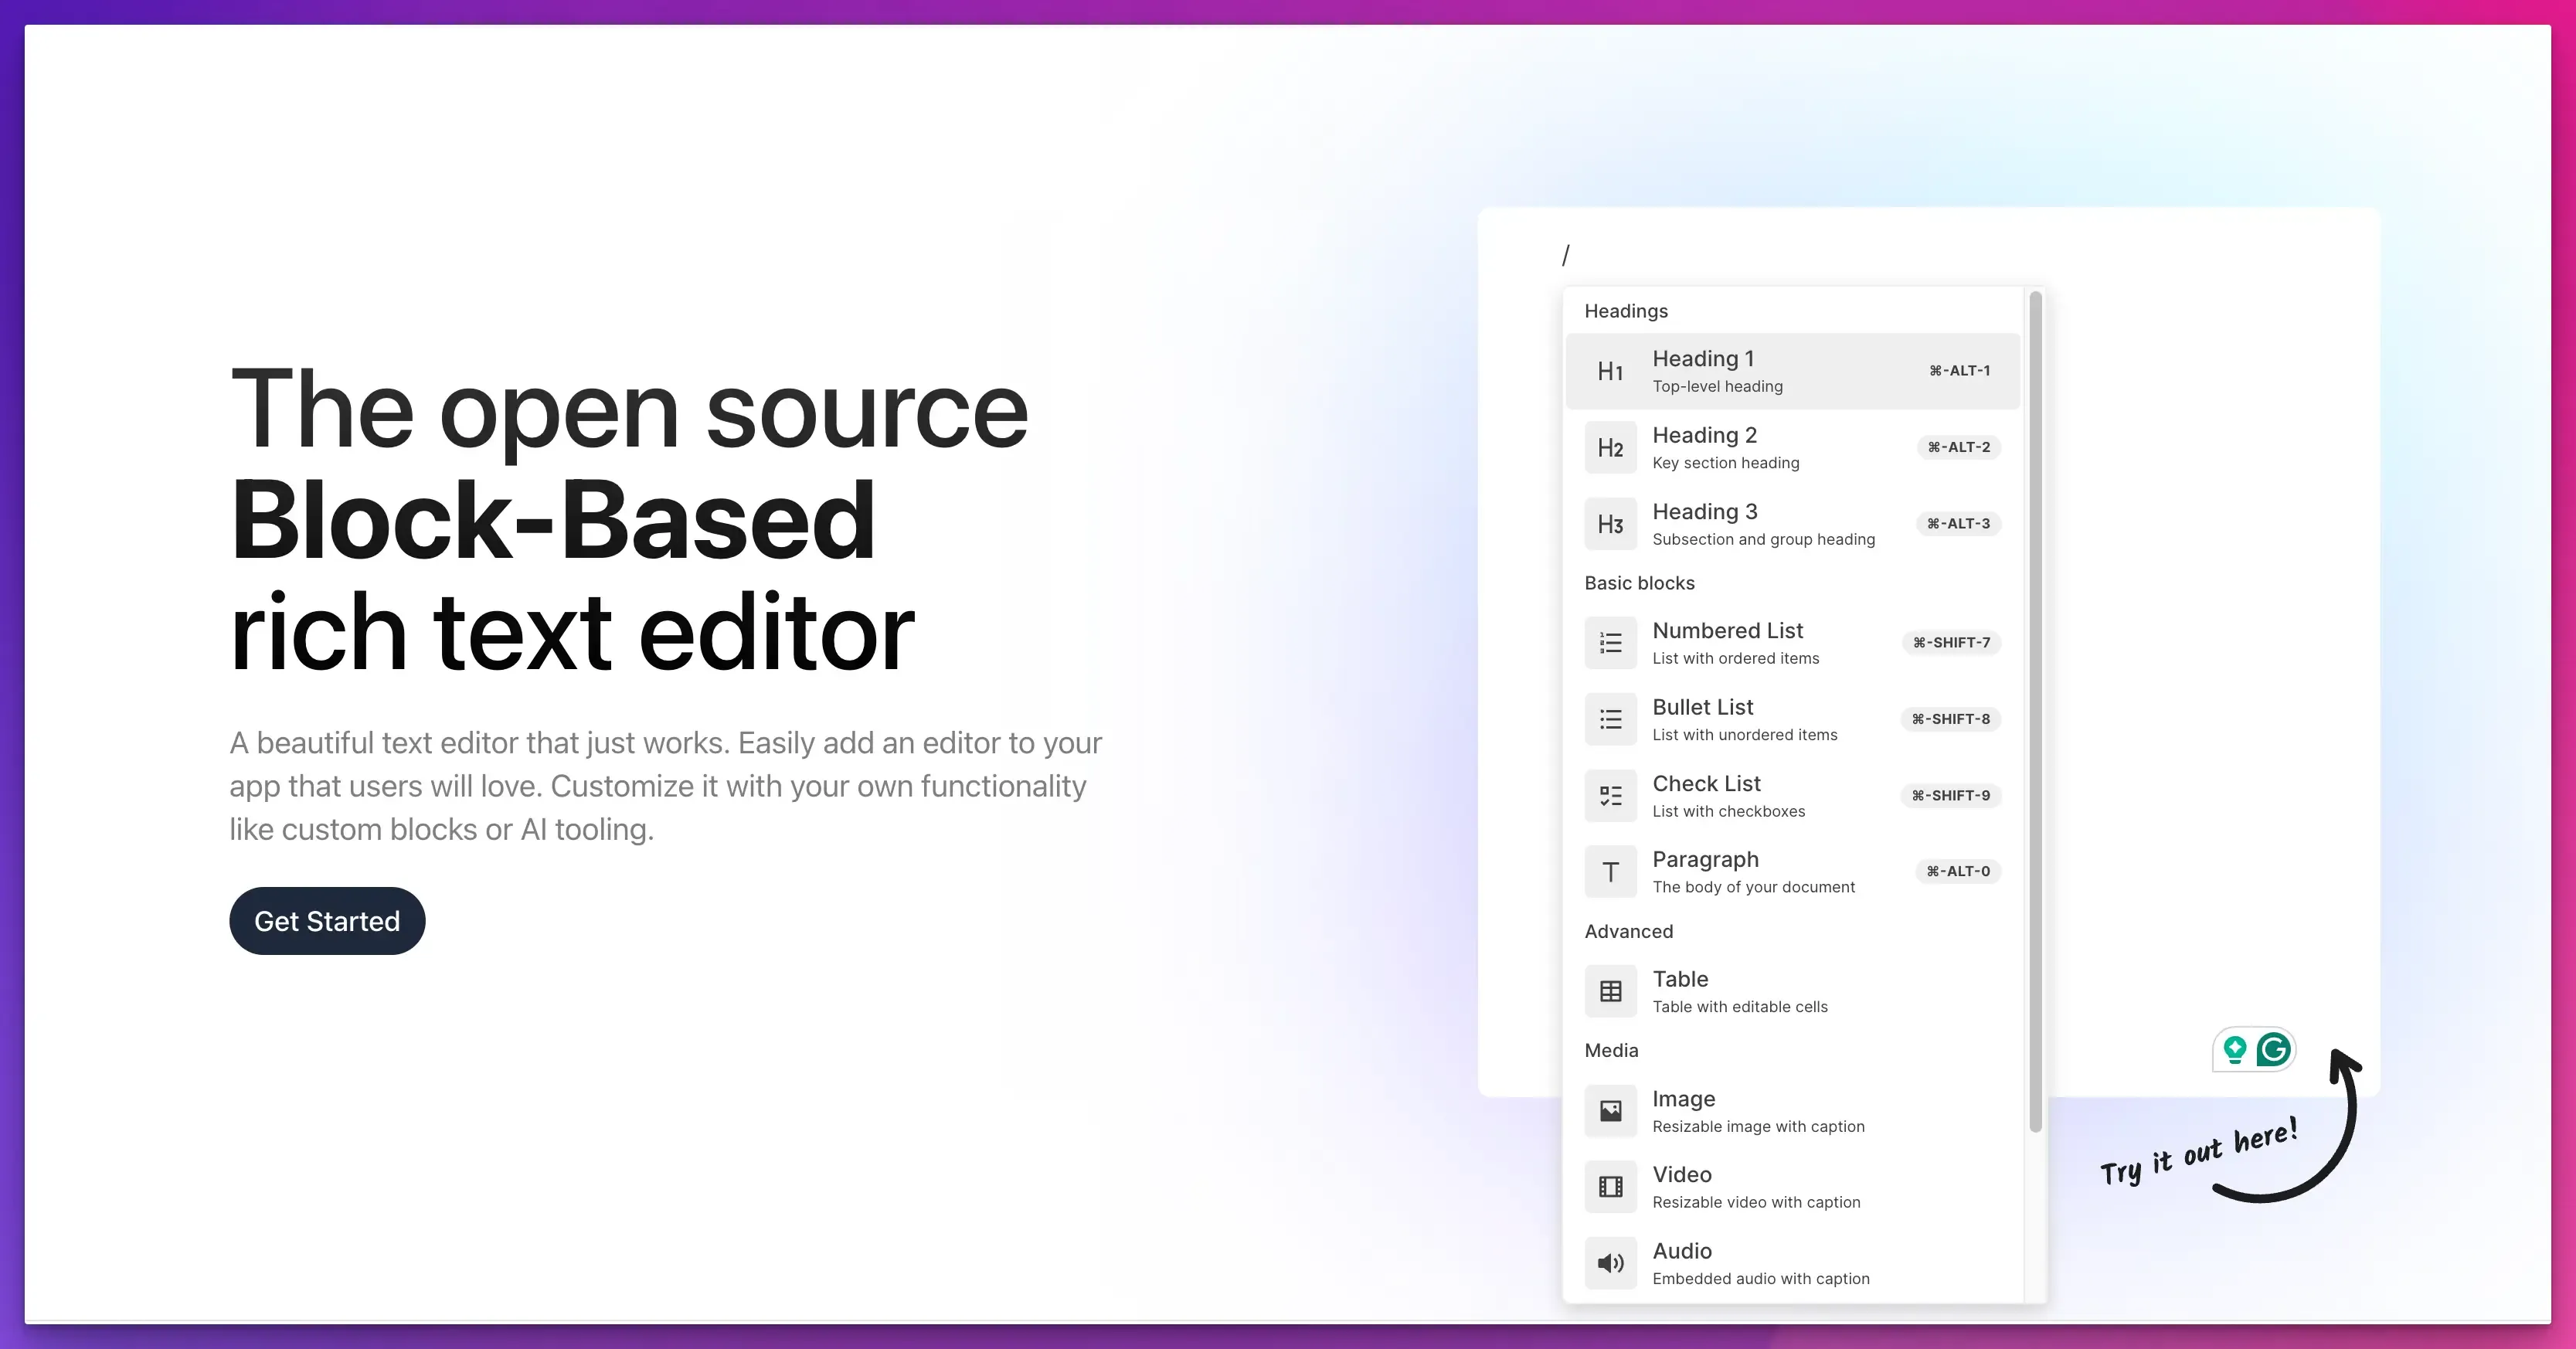Click 'Key section heading' description text

pyautogui.click(x=1725, y=463)
